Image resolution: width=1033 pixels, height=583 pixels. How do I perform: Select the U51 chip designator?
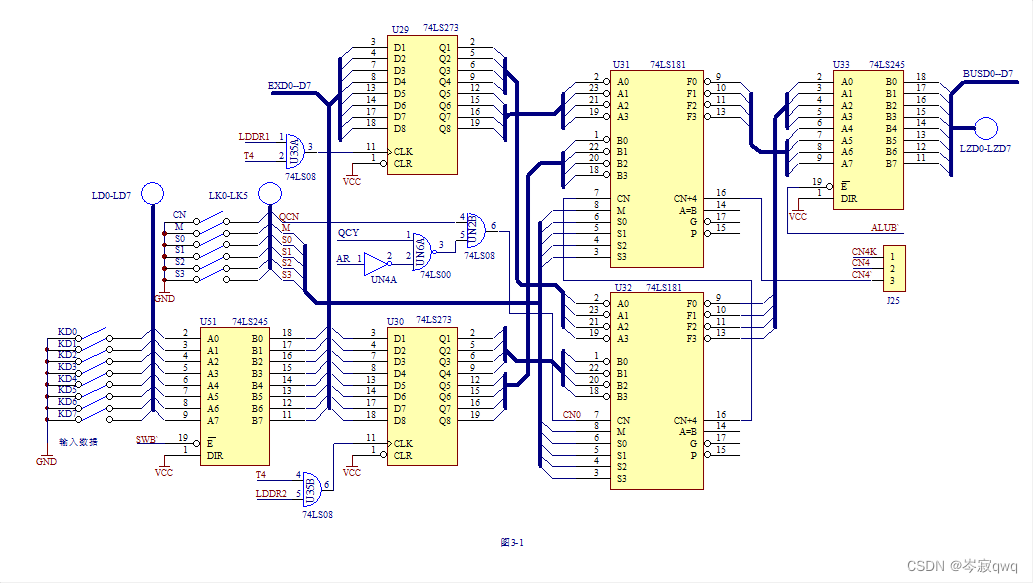(208, 321)
